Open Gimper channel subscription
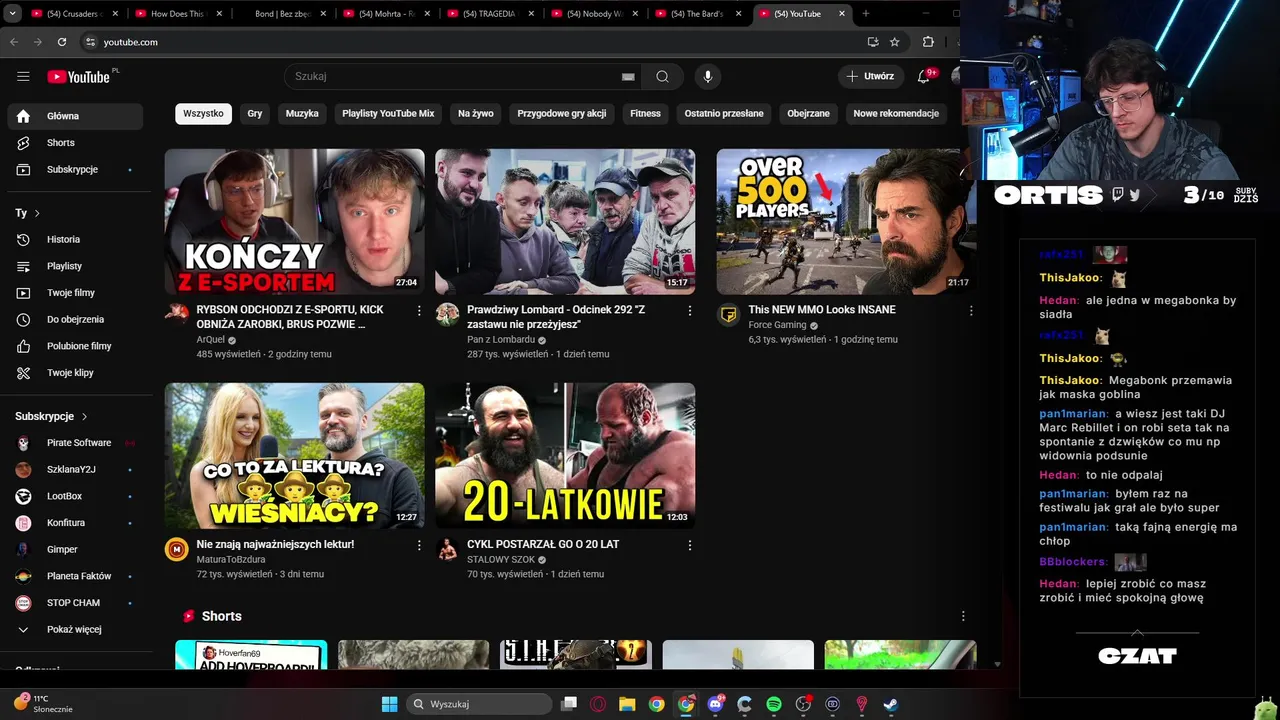The width and height of the screenshot is (1280, 720). click(75, 549)
